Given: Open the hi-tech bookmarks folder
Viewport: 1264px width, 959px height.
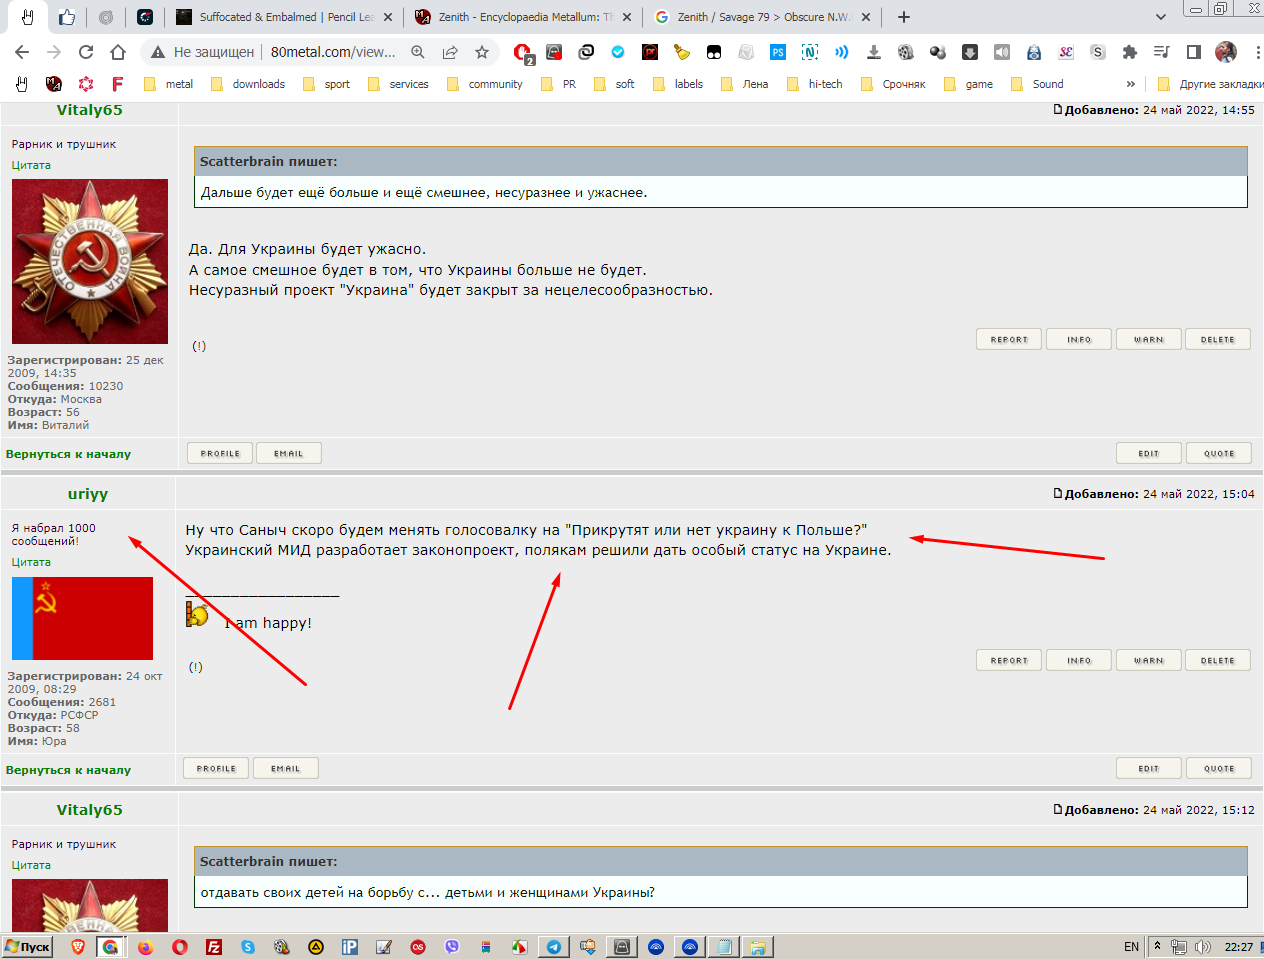Looking at the screenshot, I should click(815, 84).
